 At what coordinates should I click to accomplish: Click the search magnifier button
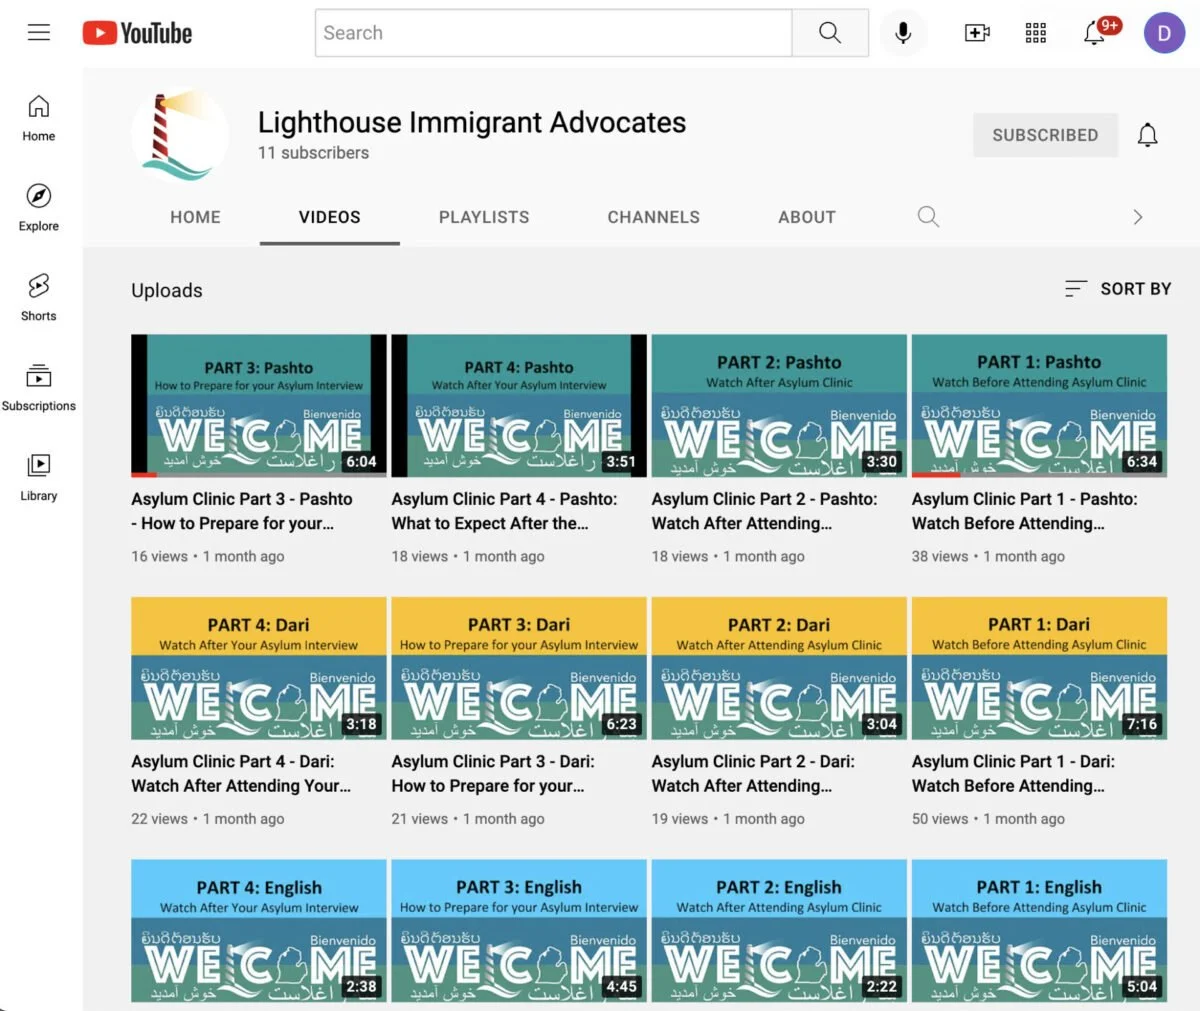(x=830, y=33)
